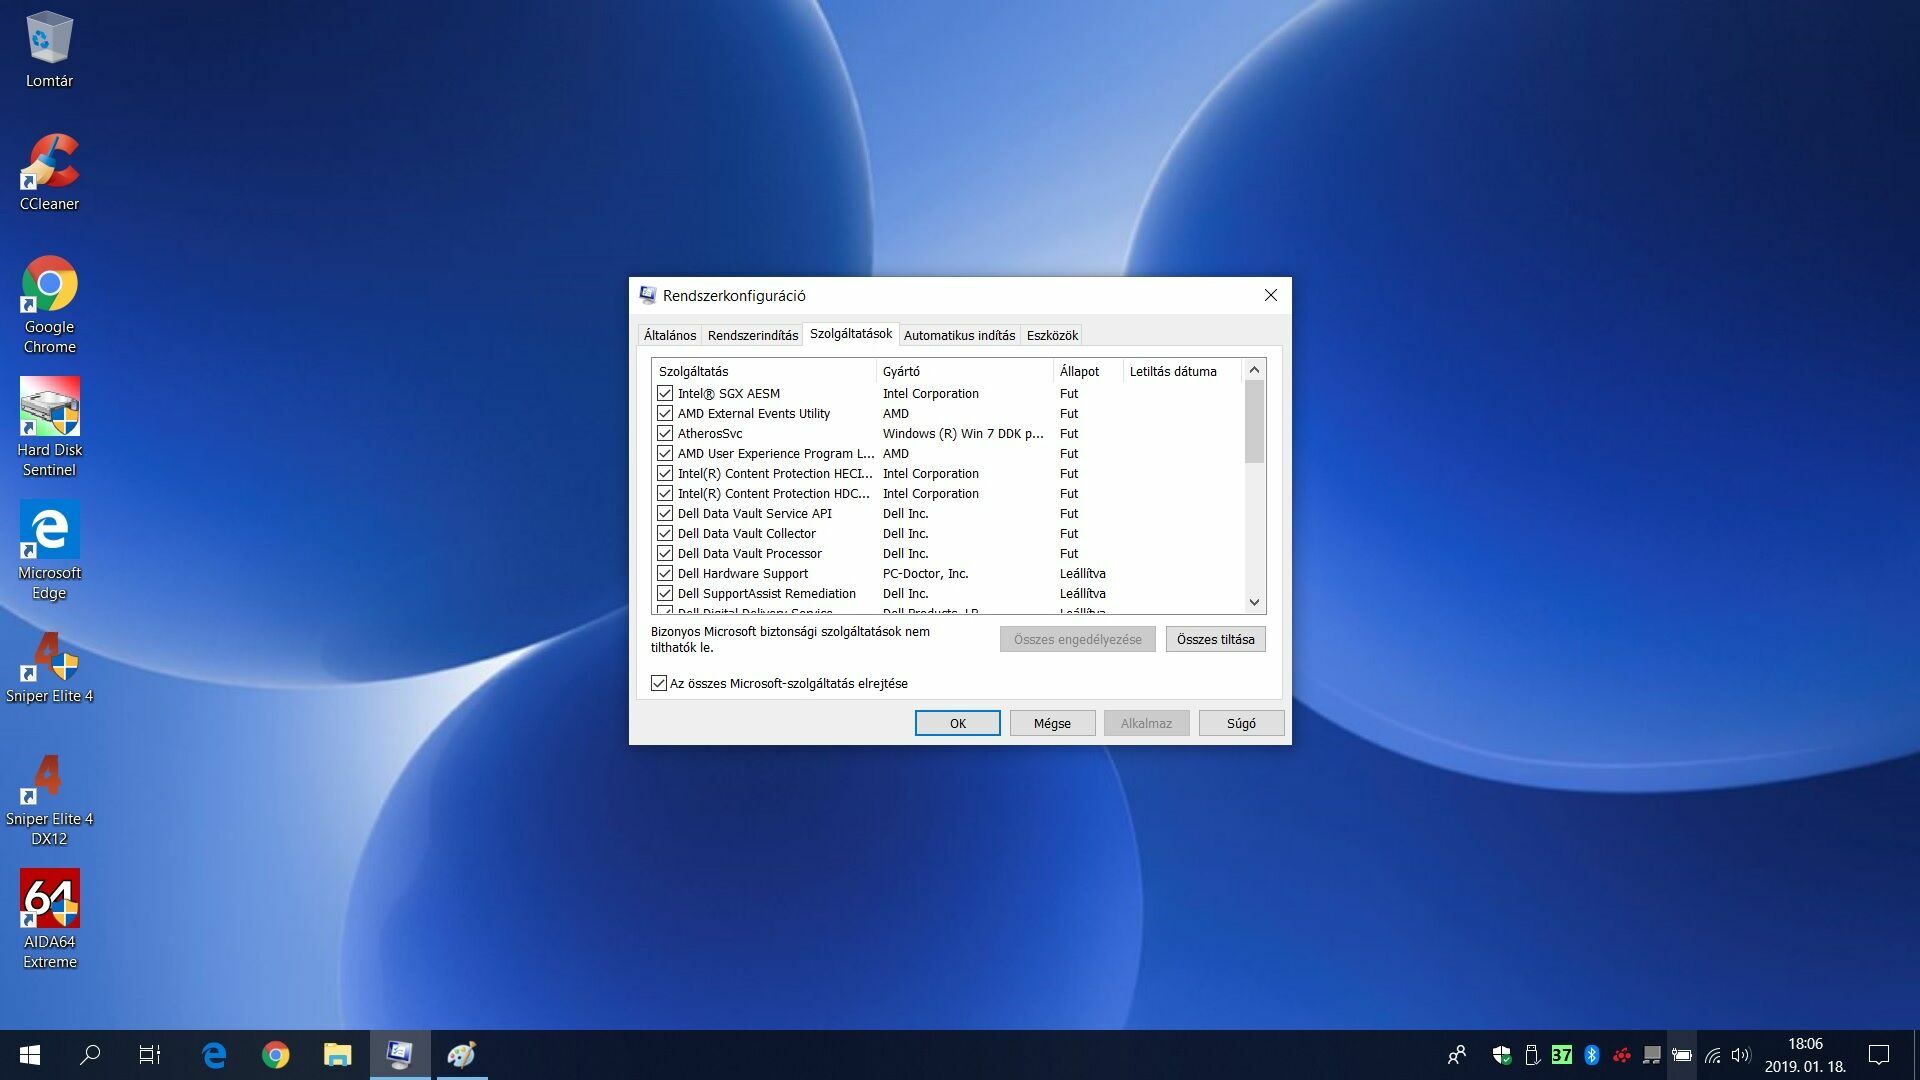Uncheck the Intel SGX AESM service
Viewport: 1920px width, 1080px height.
665,393
